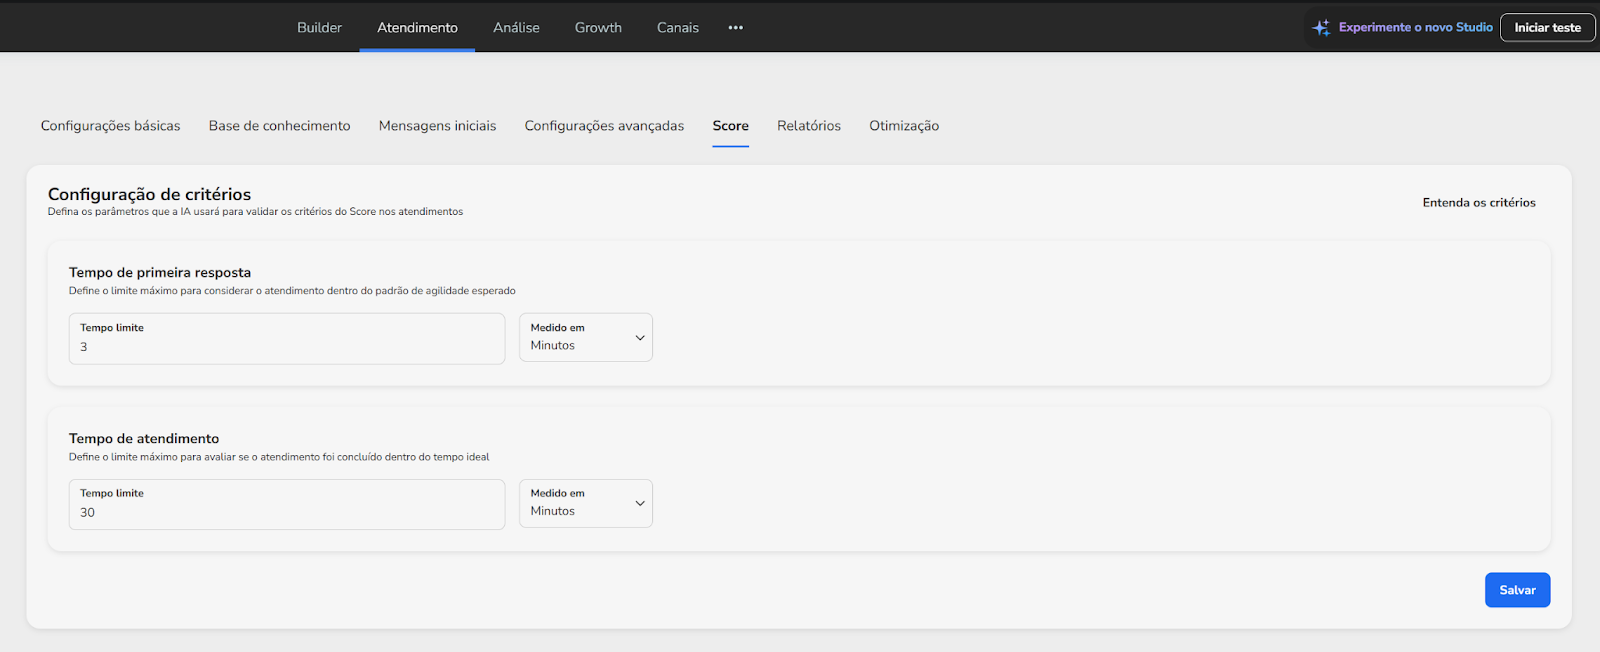Expand the Tempo de atendimento unit dropdown
Viewport: 1600px width, 652px height.
point(585,503)
